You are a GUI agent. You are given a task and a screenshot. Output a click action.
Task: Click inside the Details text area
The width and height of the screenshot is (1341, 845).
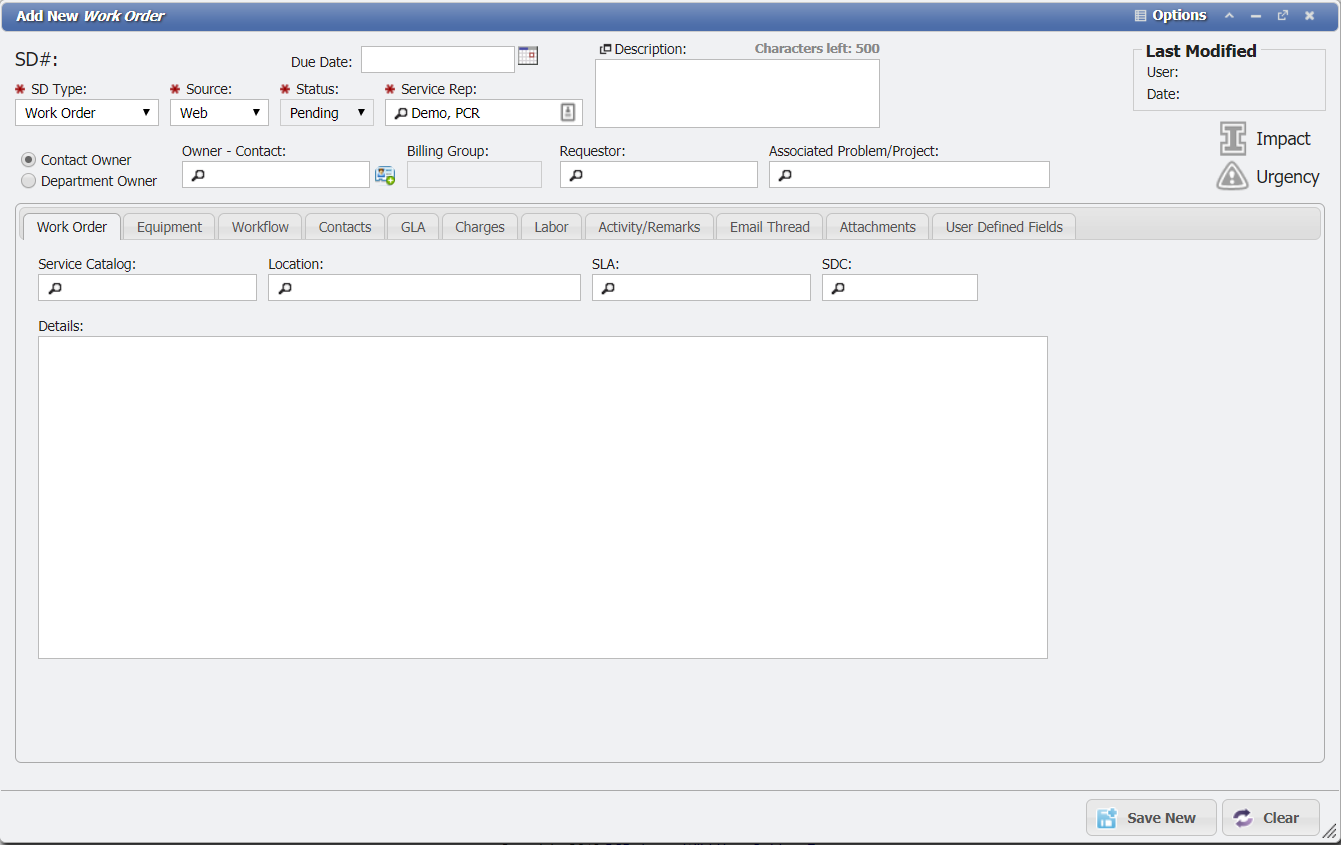tap(540, 495)
